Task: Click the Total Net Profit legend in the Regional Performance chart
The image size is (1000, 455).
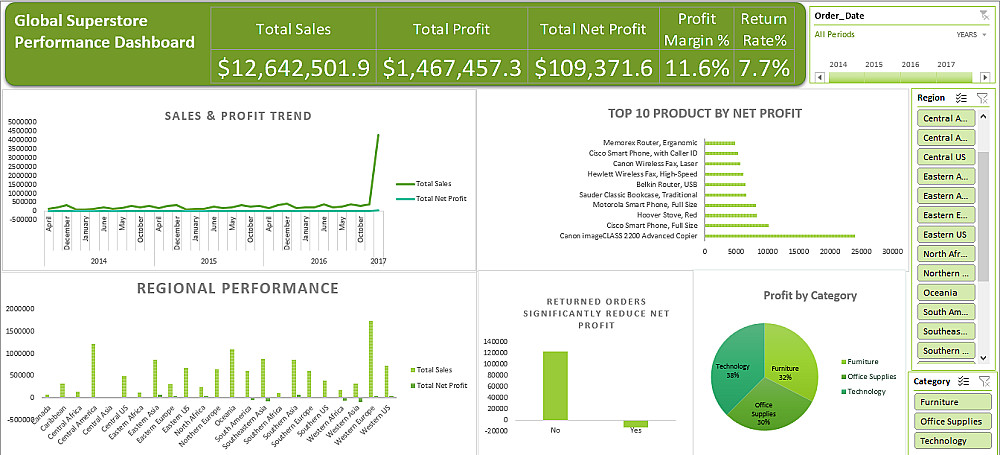Action: point(438,385)
